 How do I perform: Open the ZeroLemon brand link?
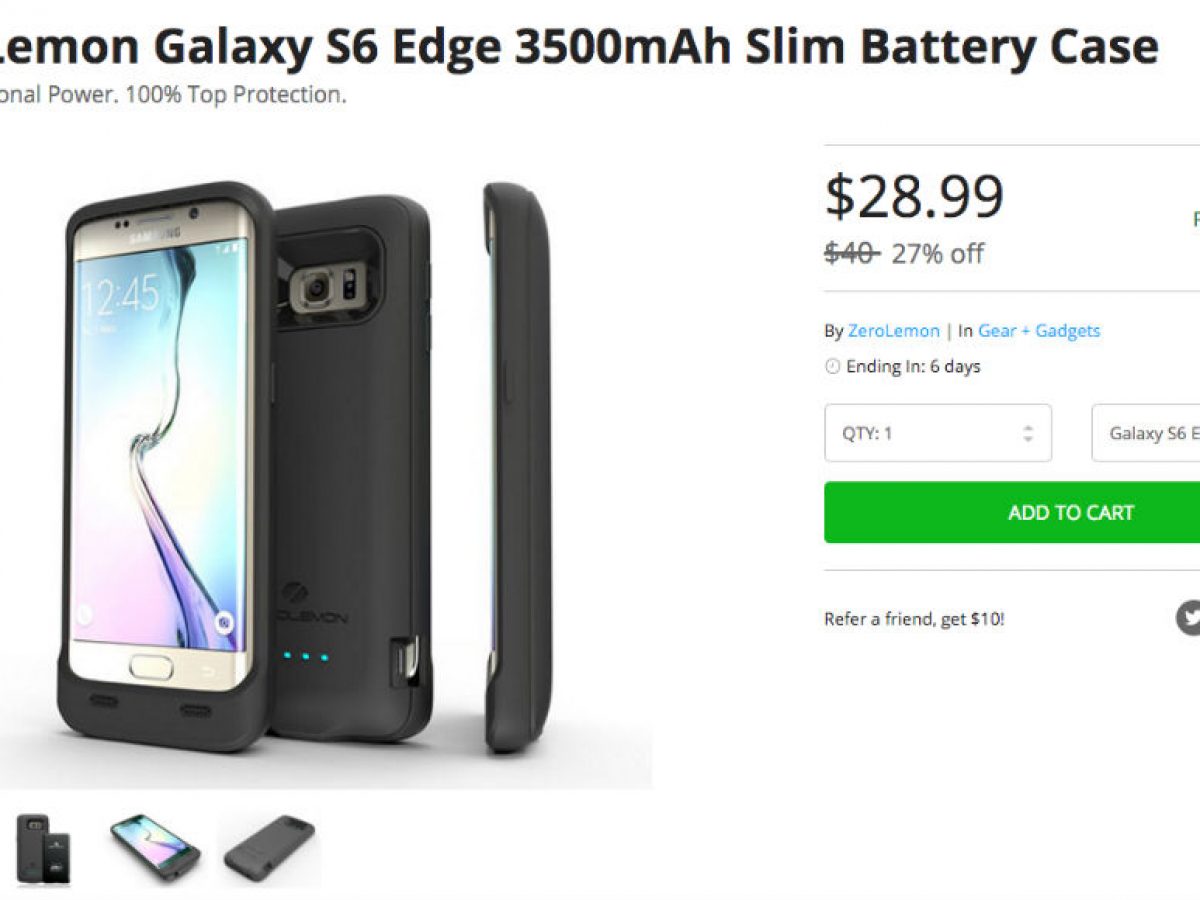point(893,331)
